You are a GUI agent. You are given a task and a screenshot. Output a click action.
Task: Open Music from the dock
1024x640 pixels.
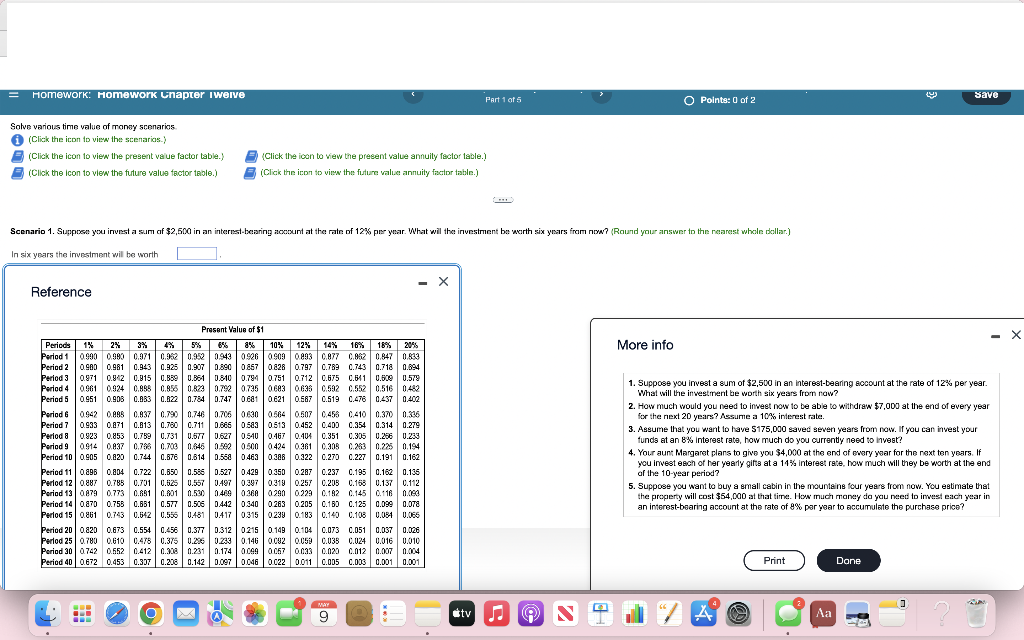click(x=496, y=613)
